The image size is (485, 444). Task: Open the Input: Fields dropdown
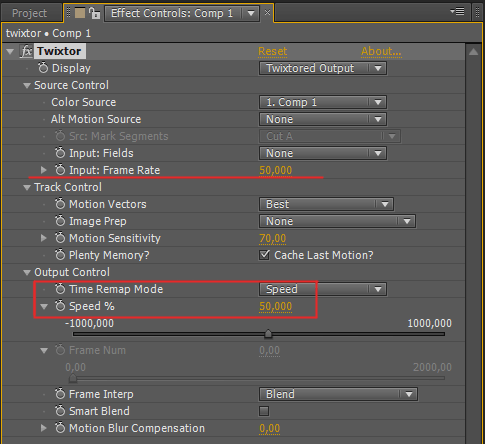(x=323, y=153)
